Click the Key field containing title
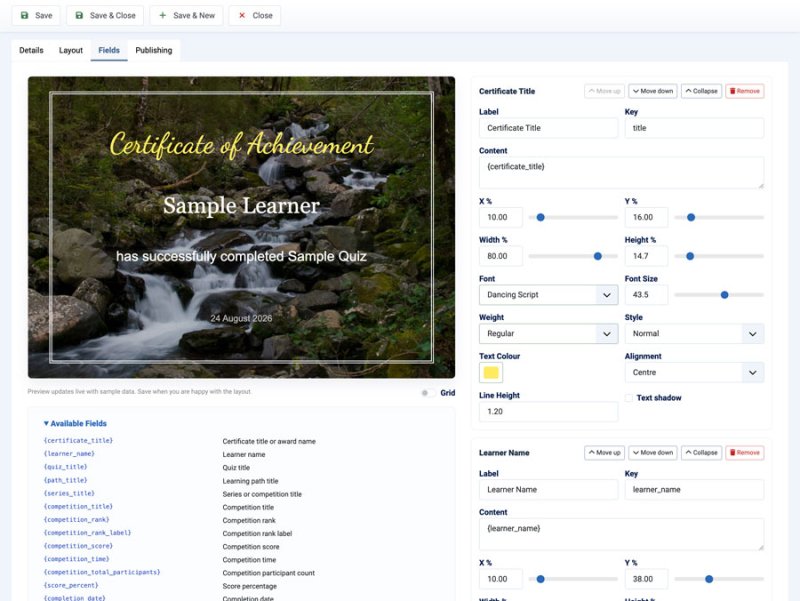The width and height of the screenshot is (800, 601). tap(694, 128)
